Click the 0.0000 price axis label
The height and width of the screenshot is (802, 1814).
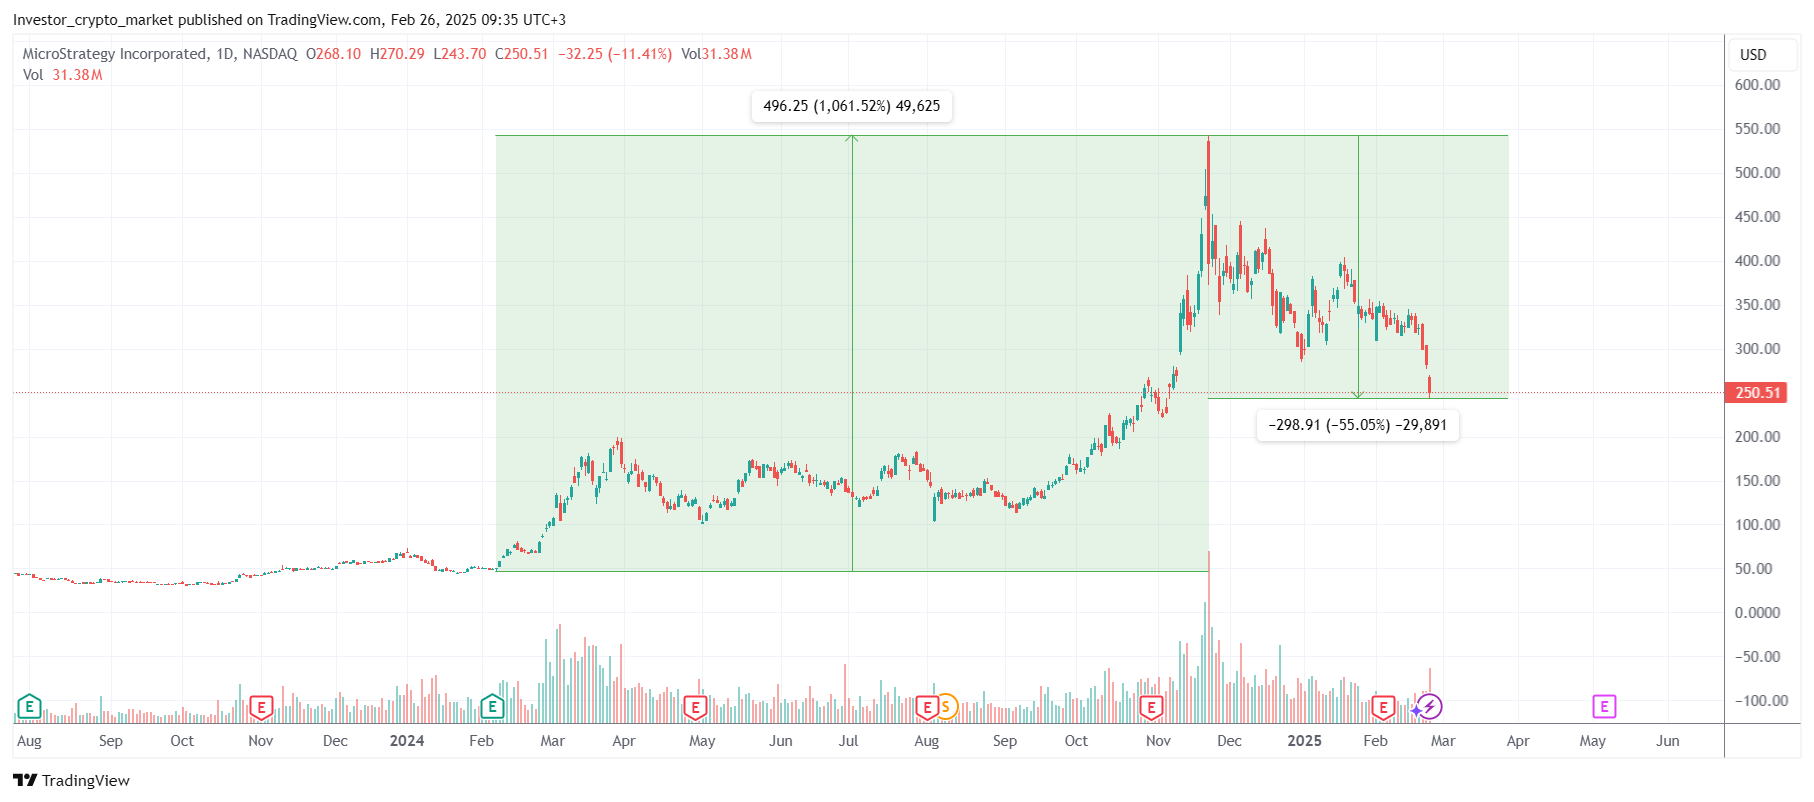tap(1758, 613)
